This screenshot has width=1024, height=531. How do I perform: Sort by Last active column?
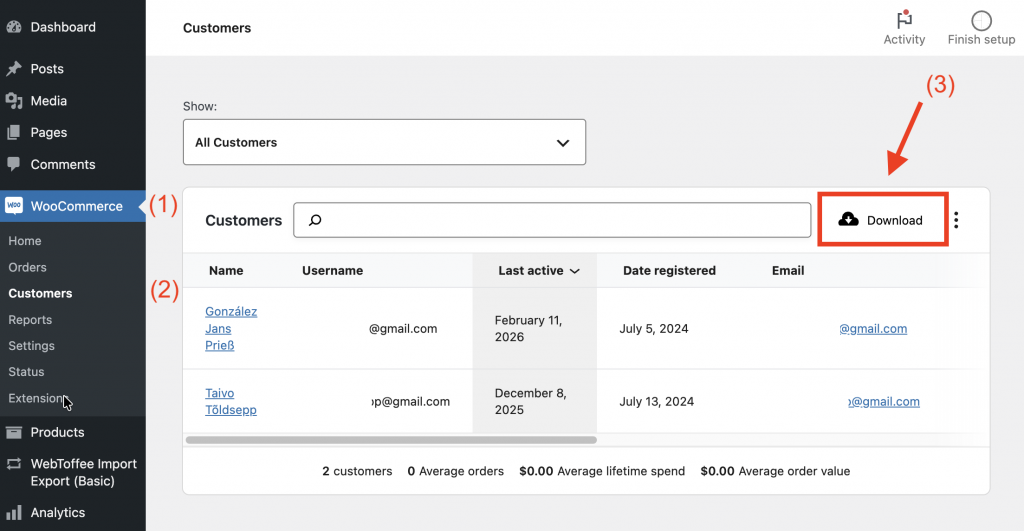(538, 270)
